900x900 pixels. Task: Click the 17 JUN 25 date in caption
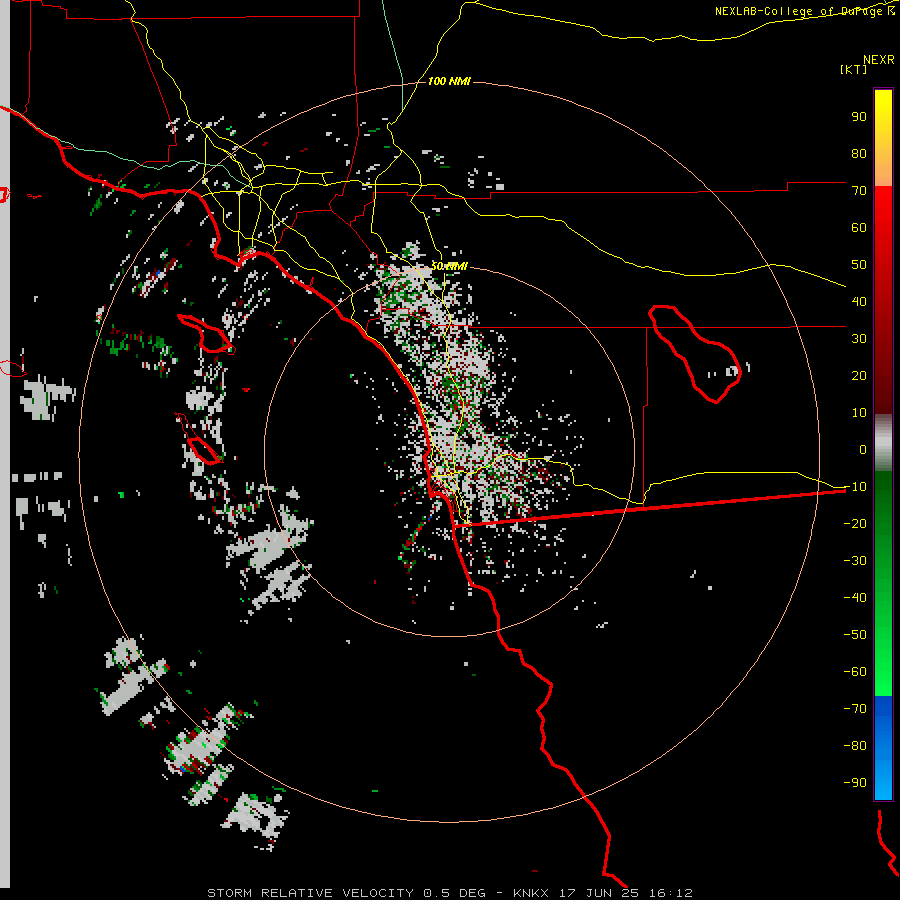click(x=599, y=893)
